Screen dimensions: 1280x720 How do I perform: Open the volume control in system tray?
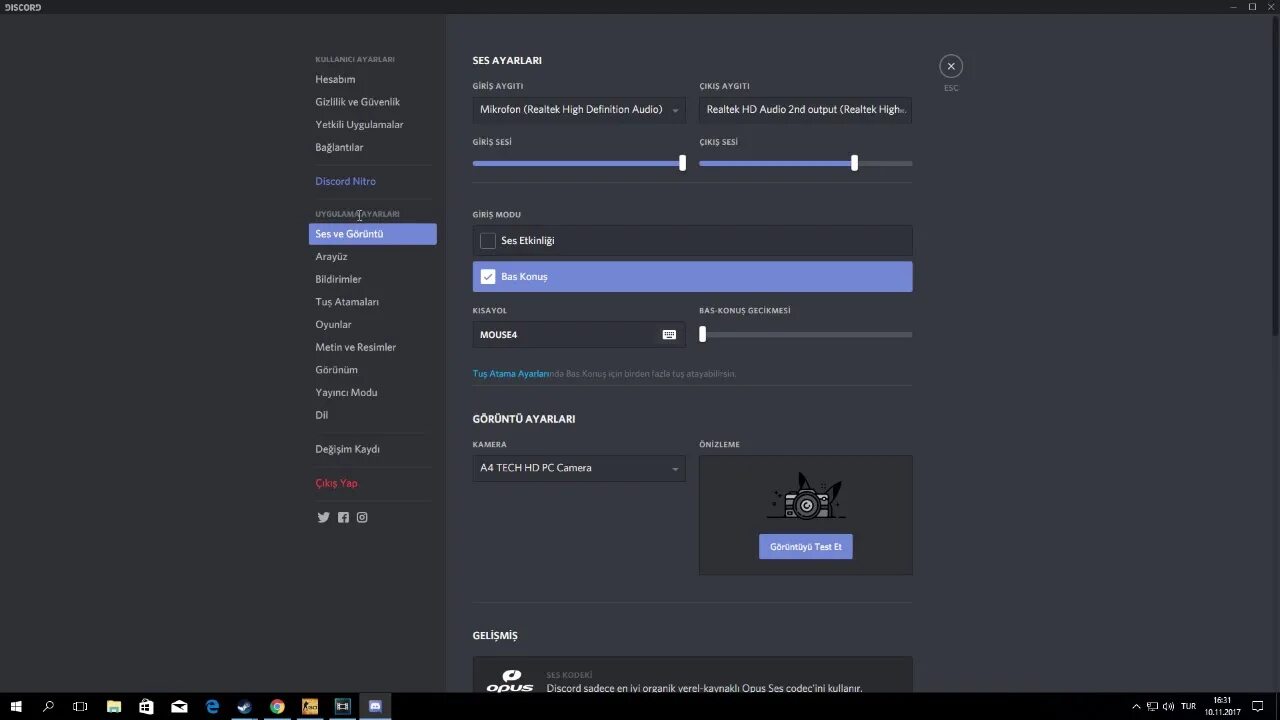click(x=1169, y=706)
